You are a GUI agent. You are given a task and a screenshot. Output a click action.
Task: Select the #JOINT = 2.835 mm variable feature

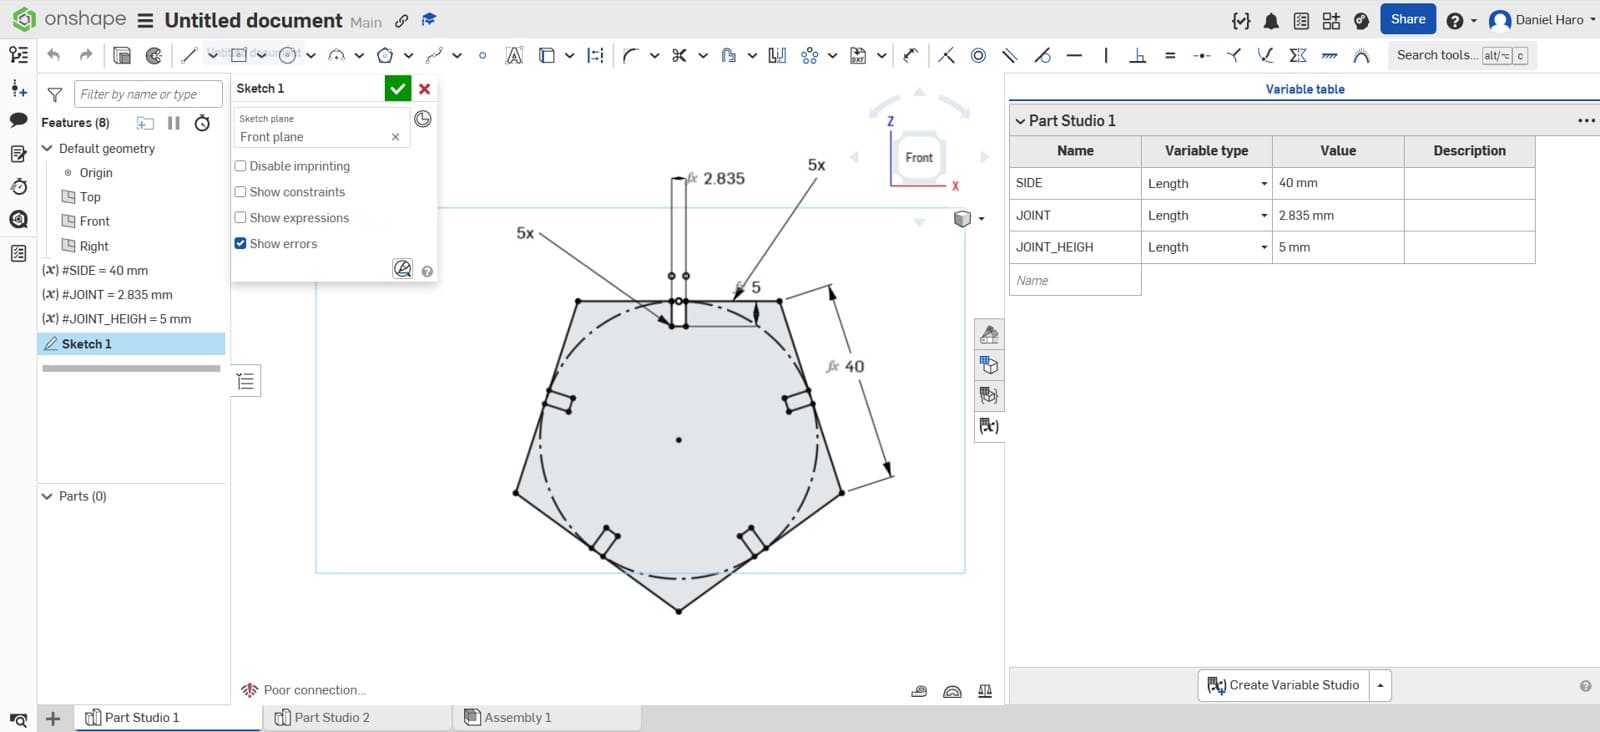[107, 295]
